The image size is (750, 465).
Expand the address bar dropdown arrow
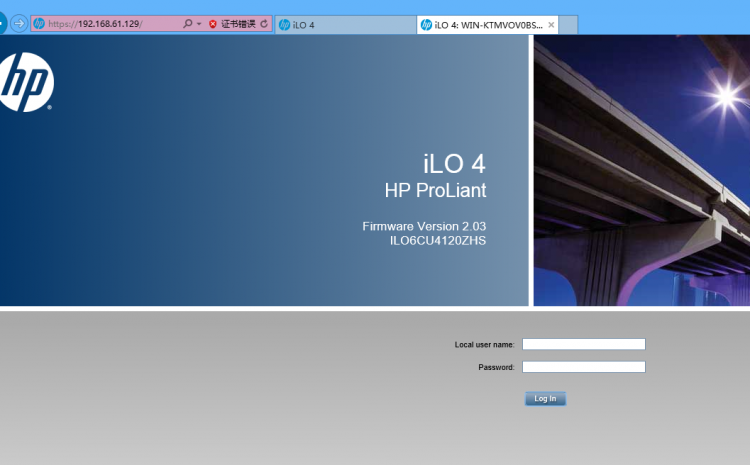199,24
